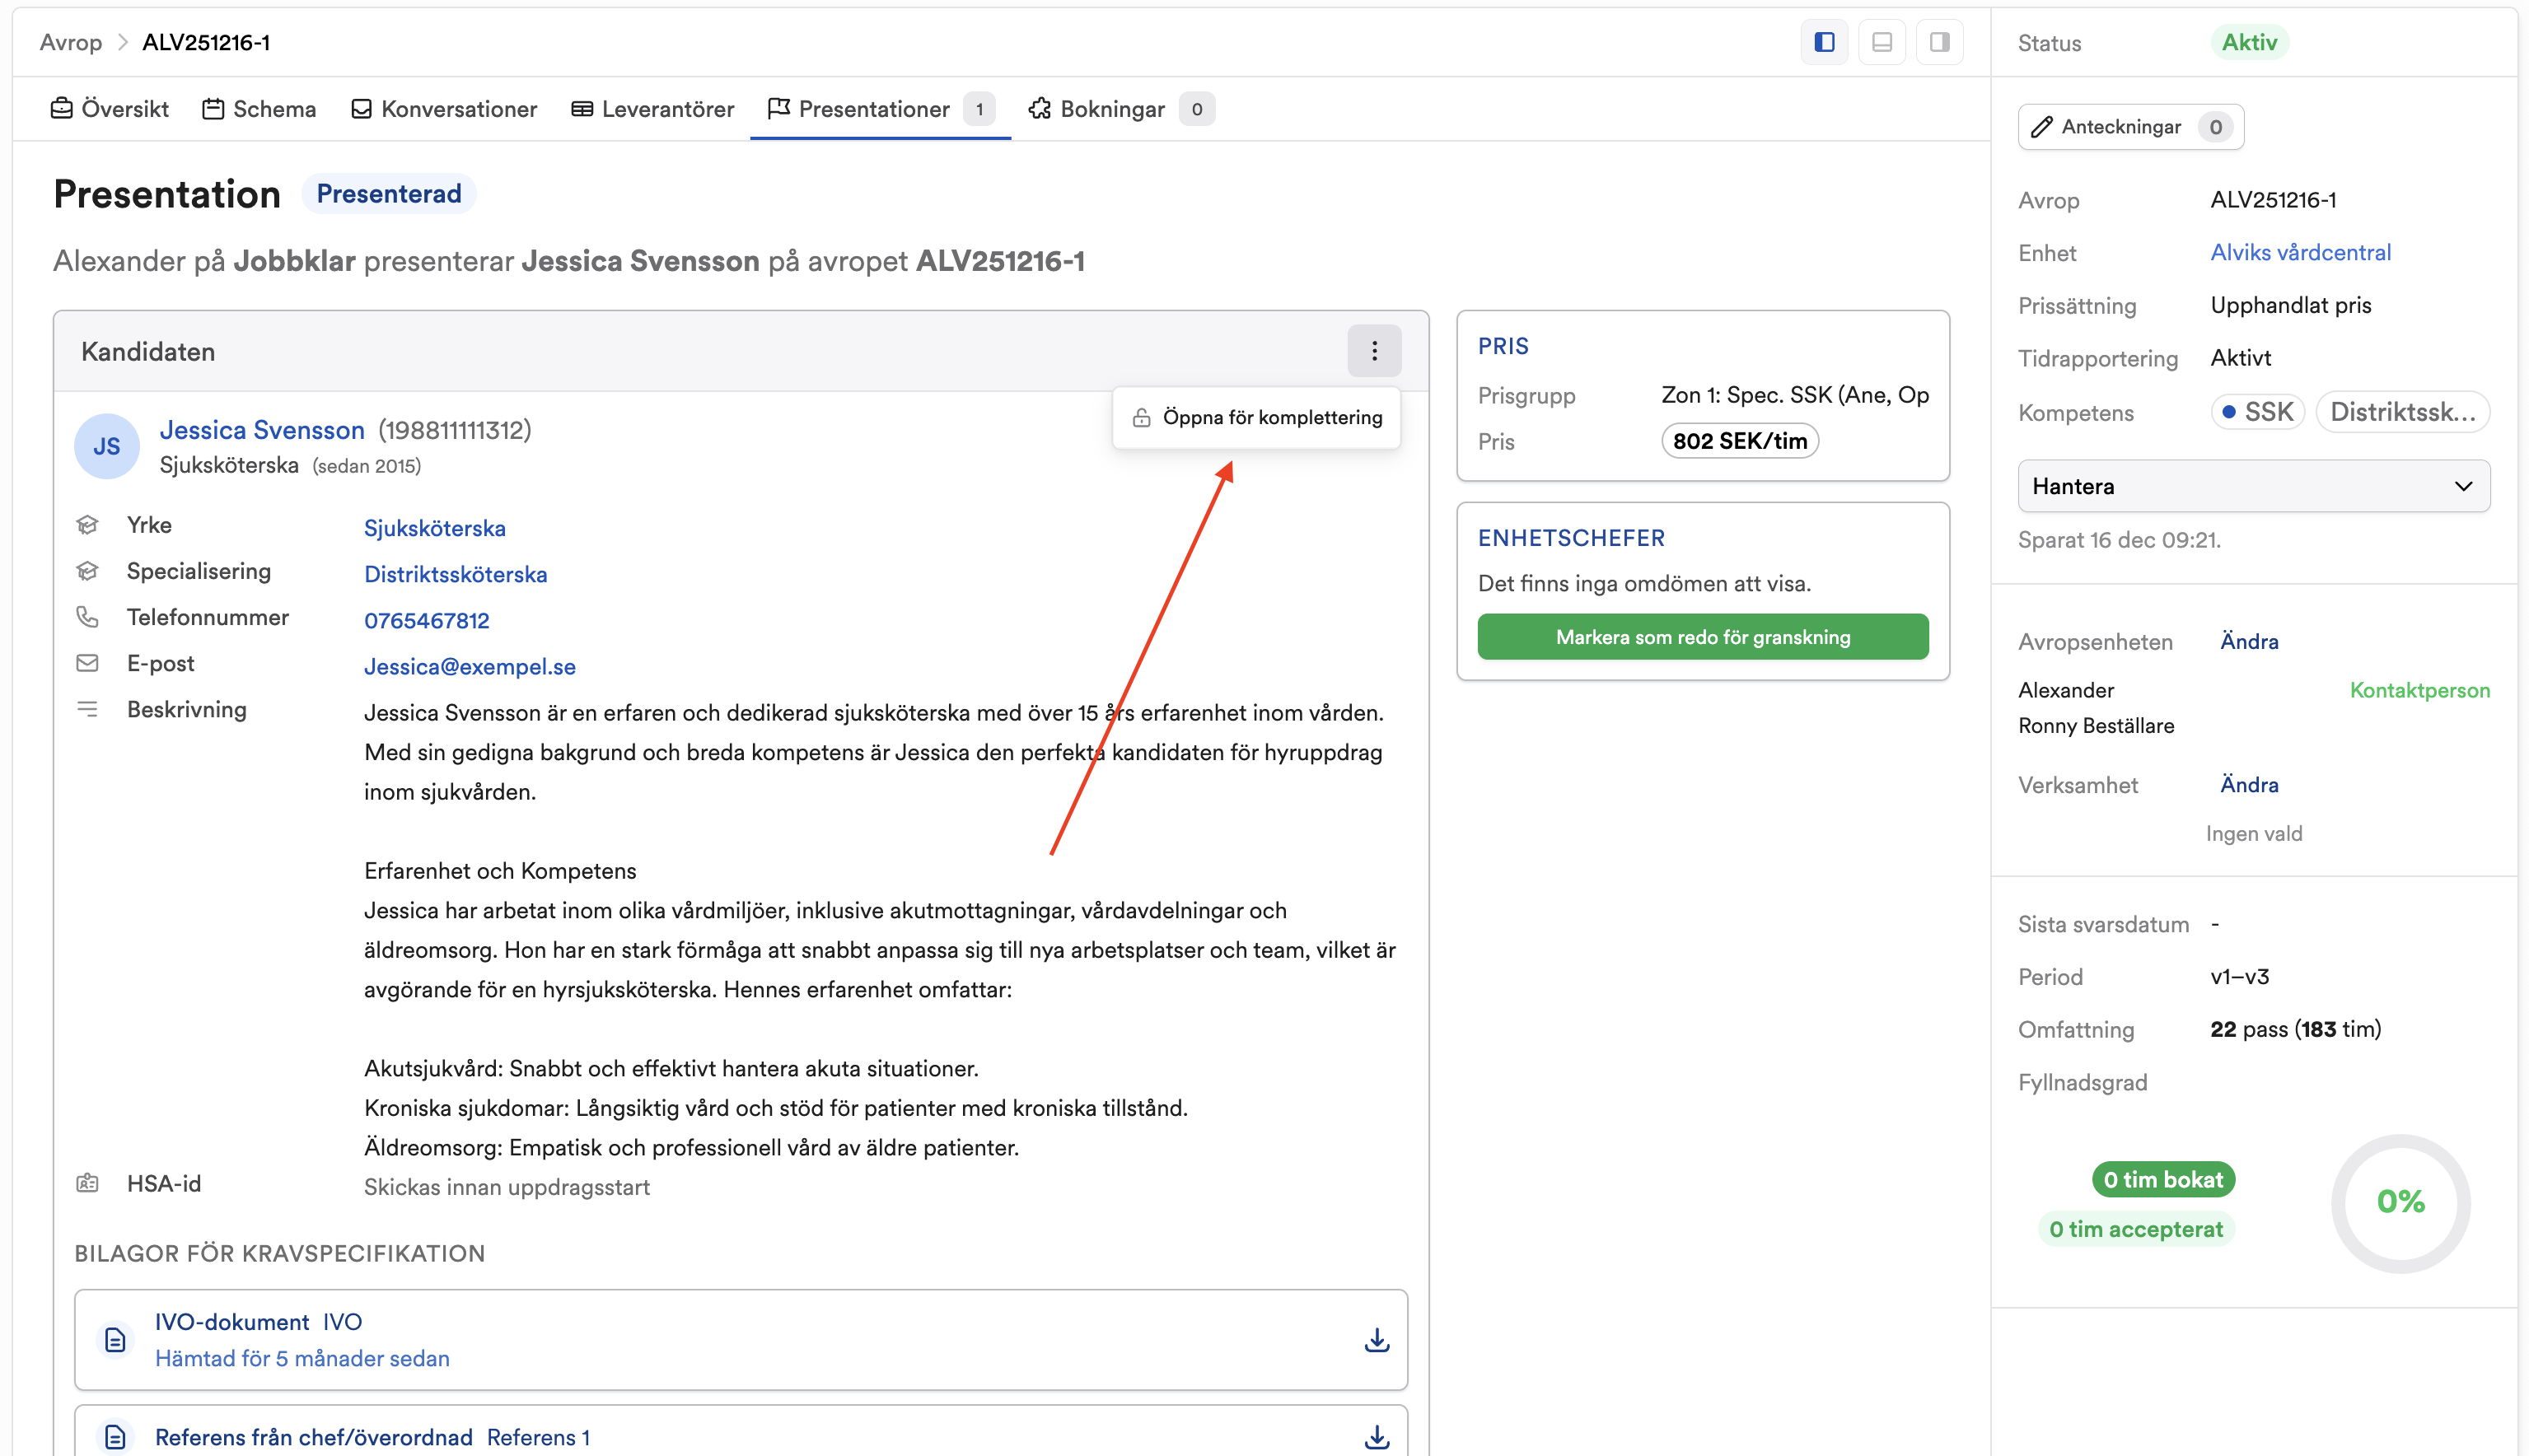Click the phone icon beside Telefonnummer
This screenshot has height=1456, width=2529.
tap(88, 617)
